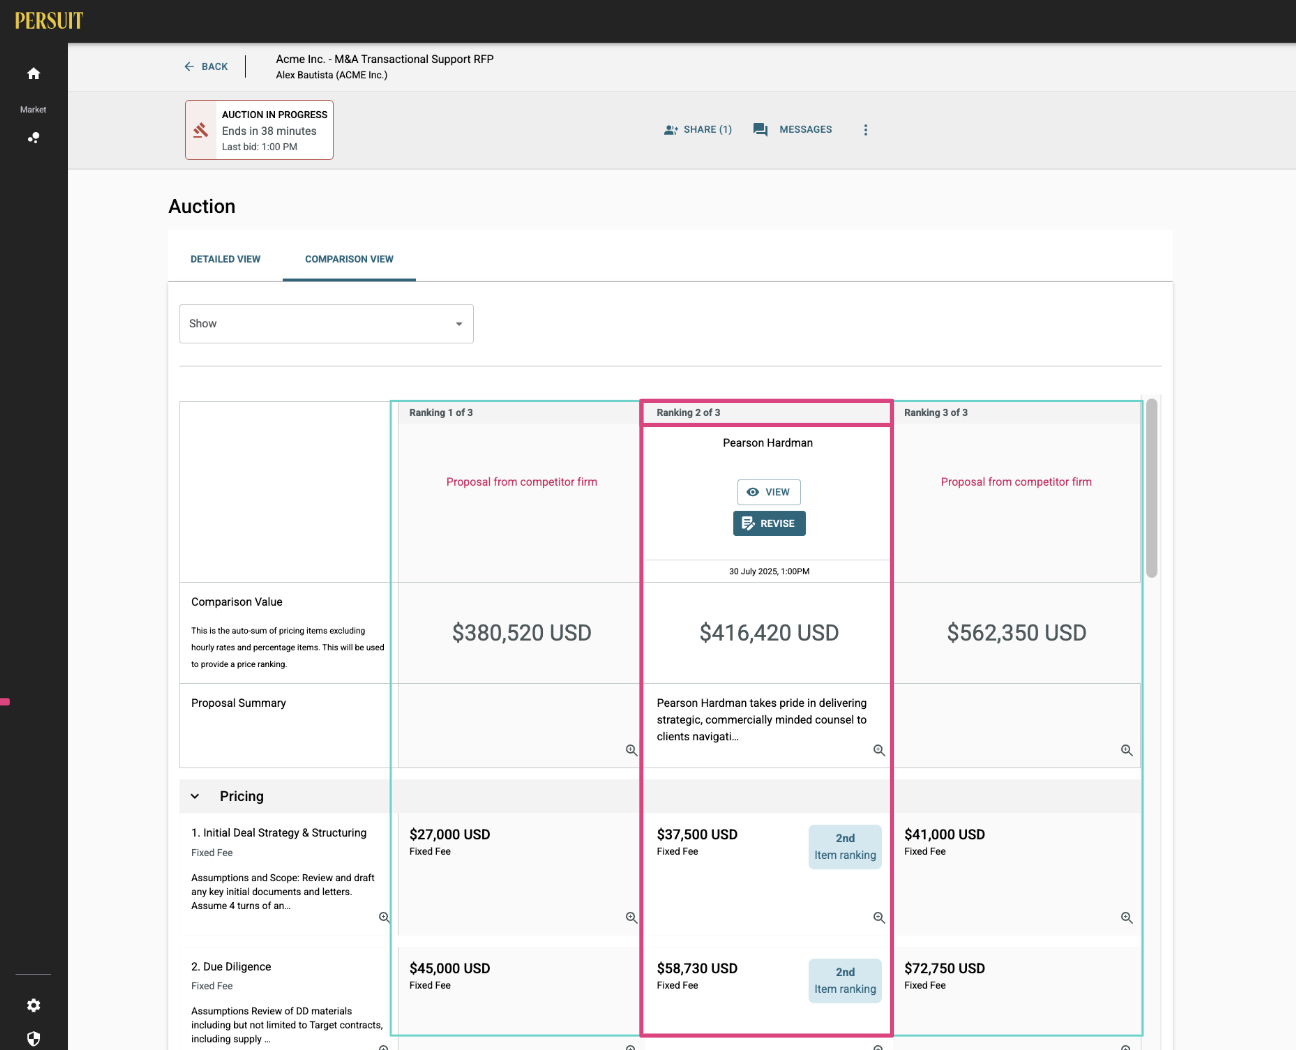1296x1050 pixels.
Task: Click the $416,420 USD comparison value
Action: click(769, 633)
